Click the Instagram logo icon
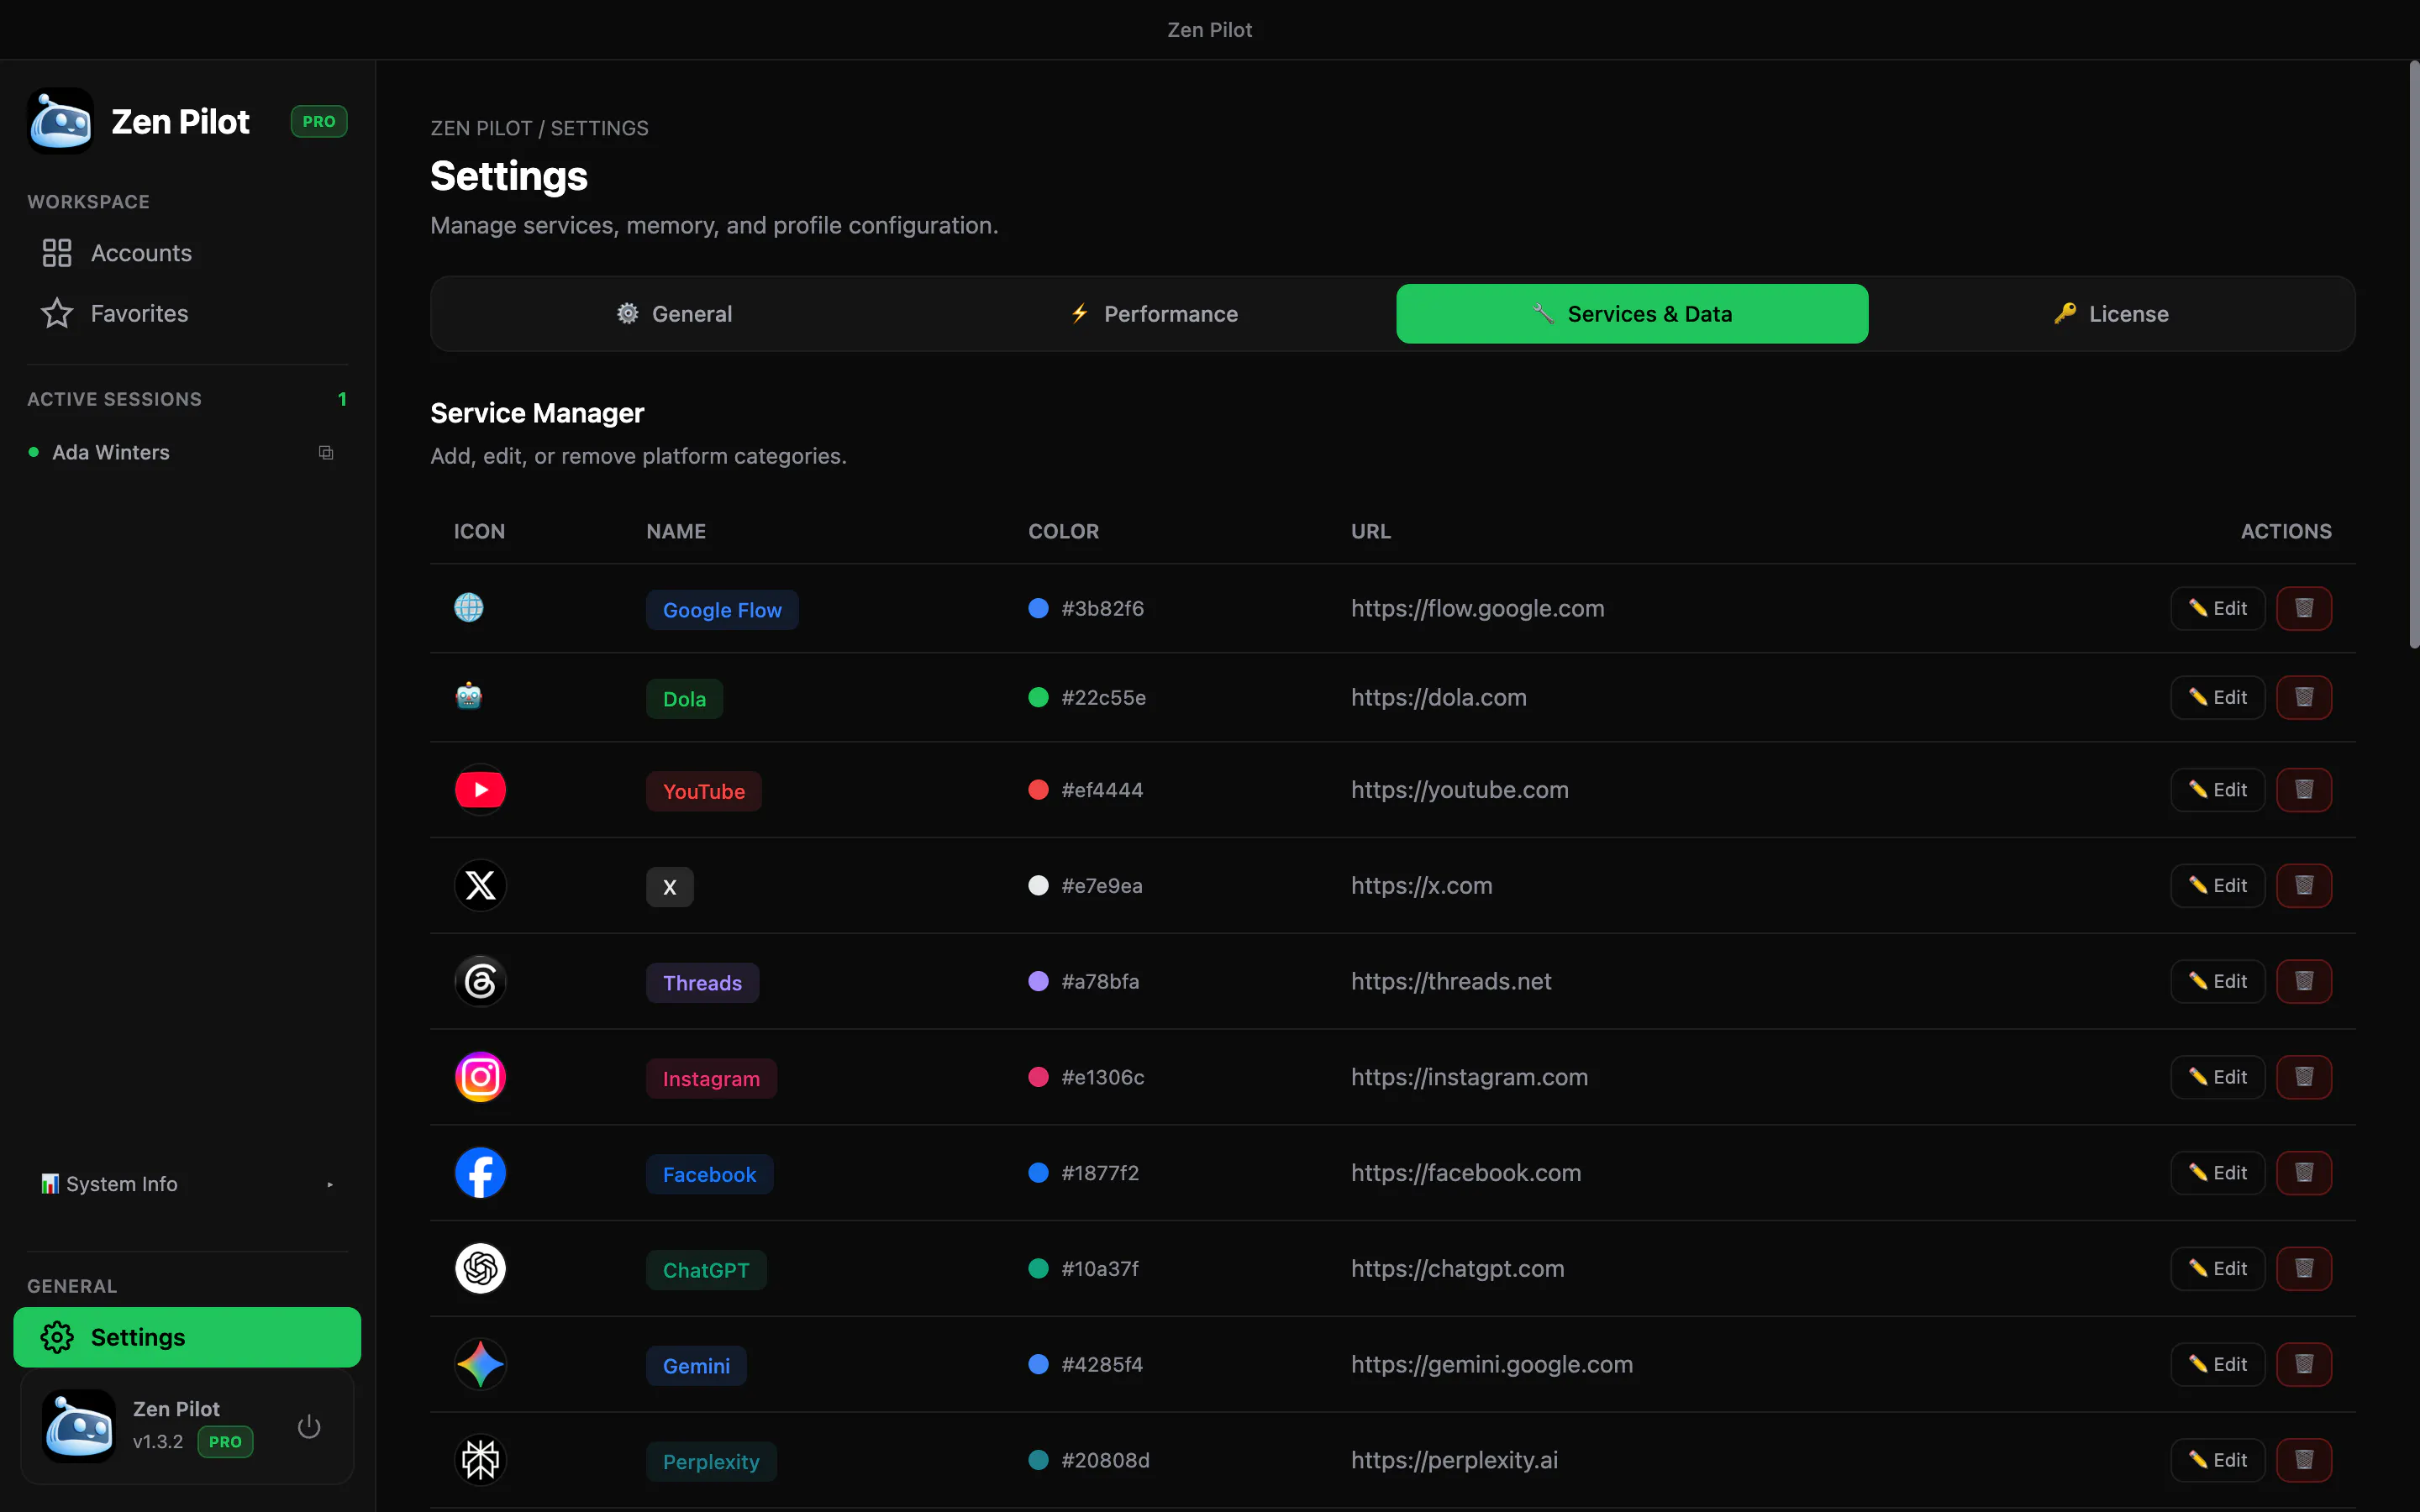The height and width of the screenshot is (1512, 2420). (x=480, y=1077)
